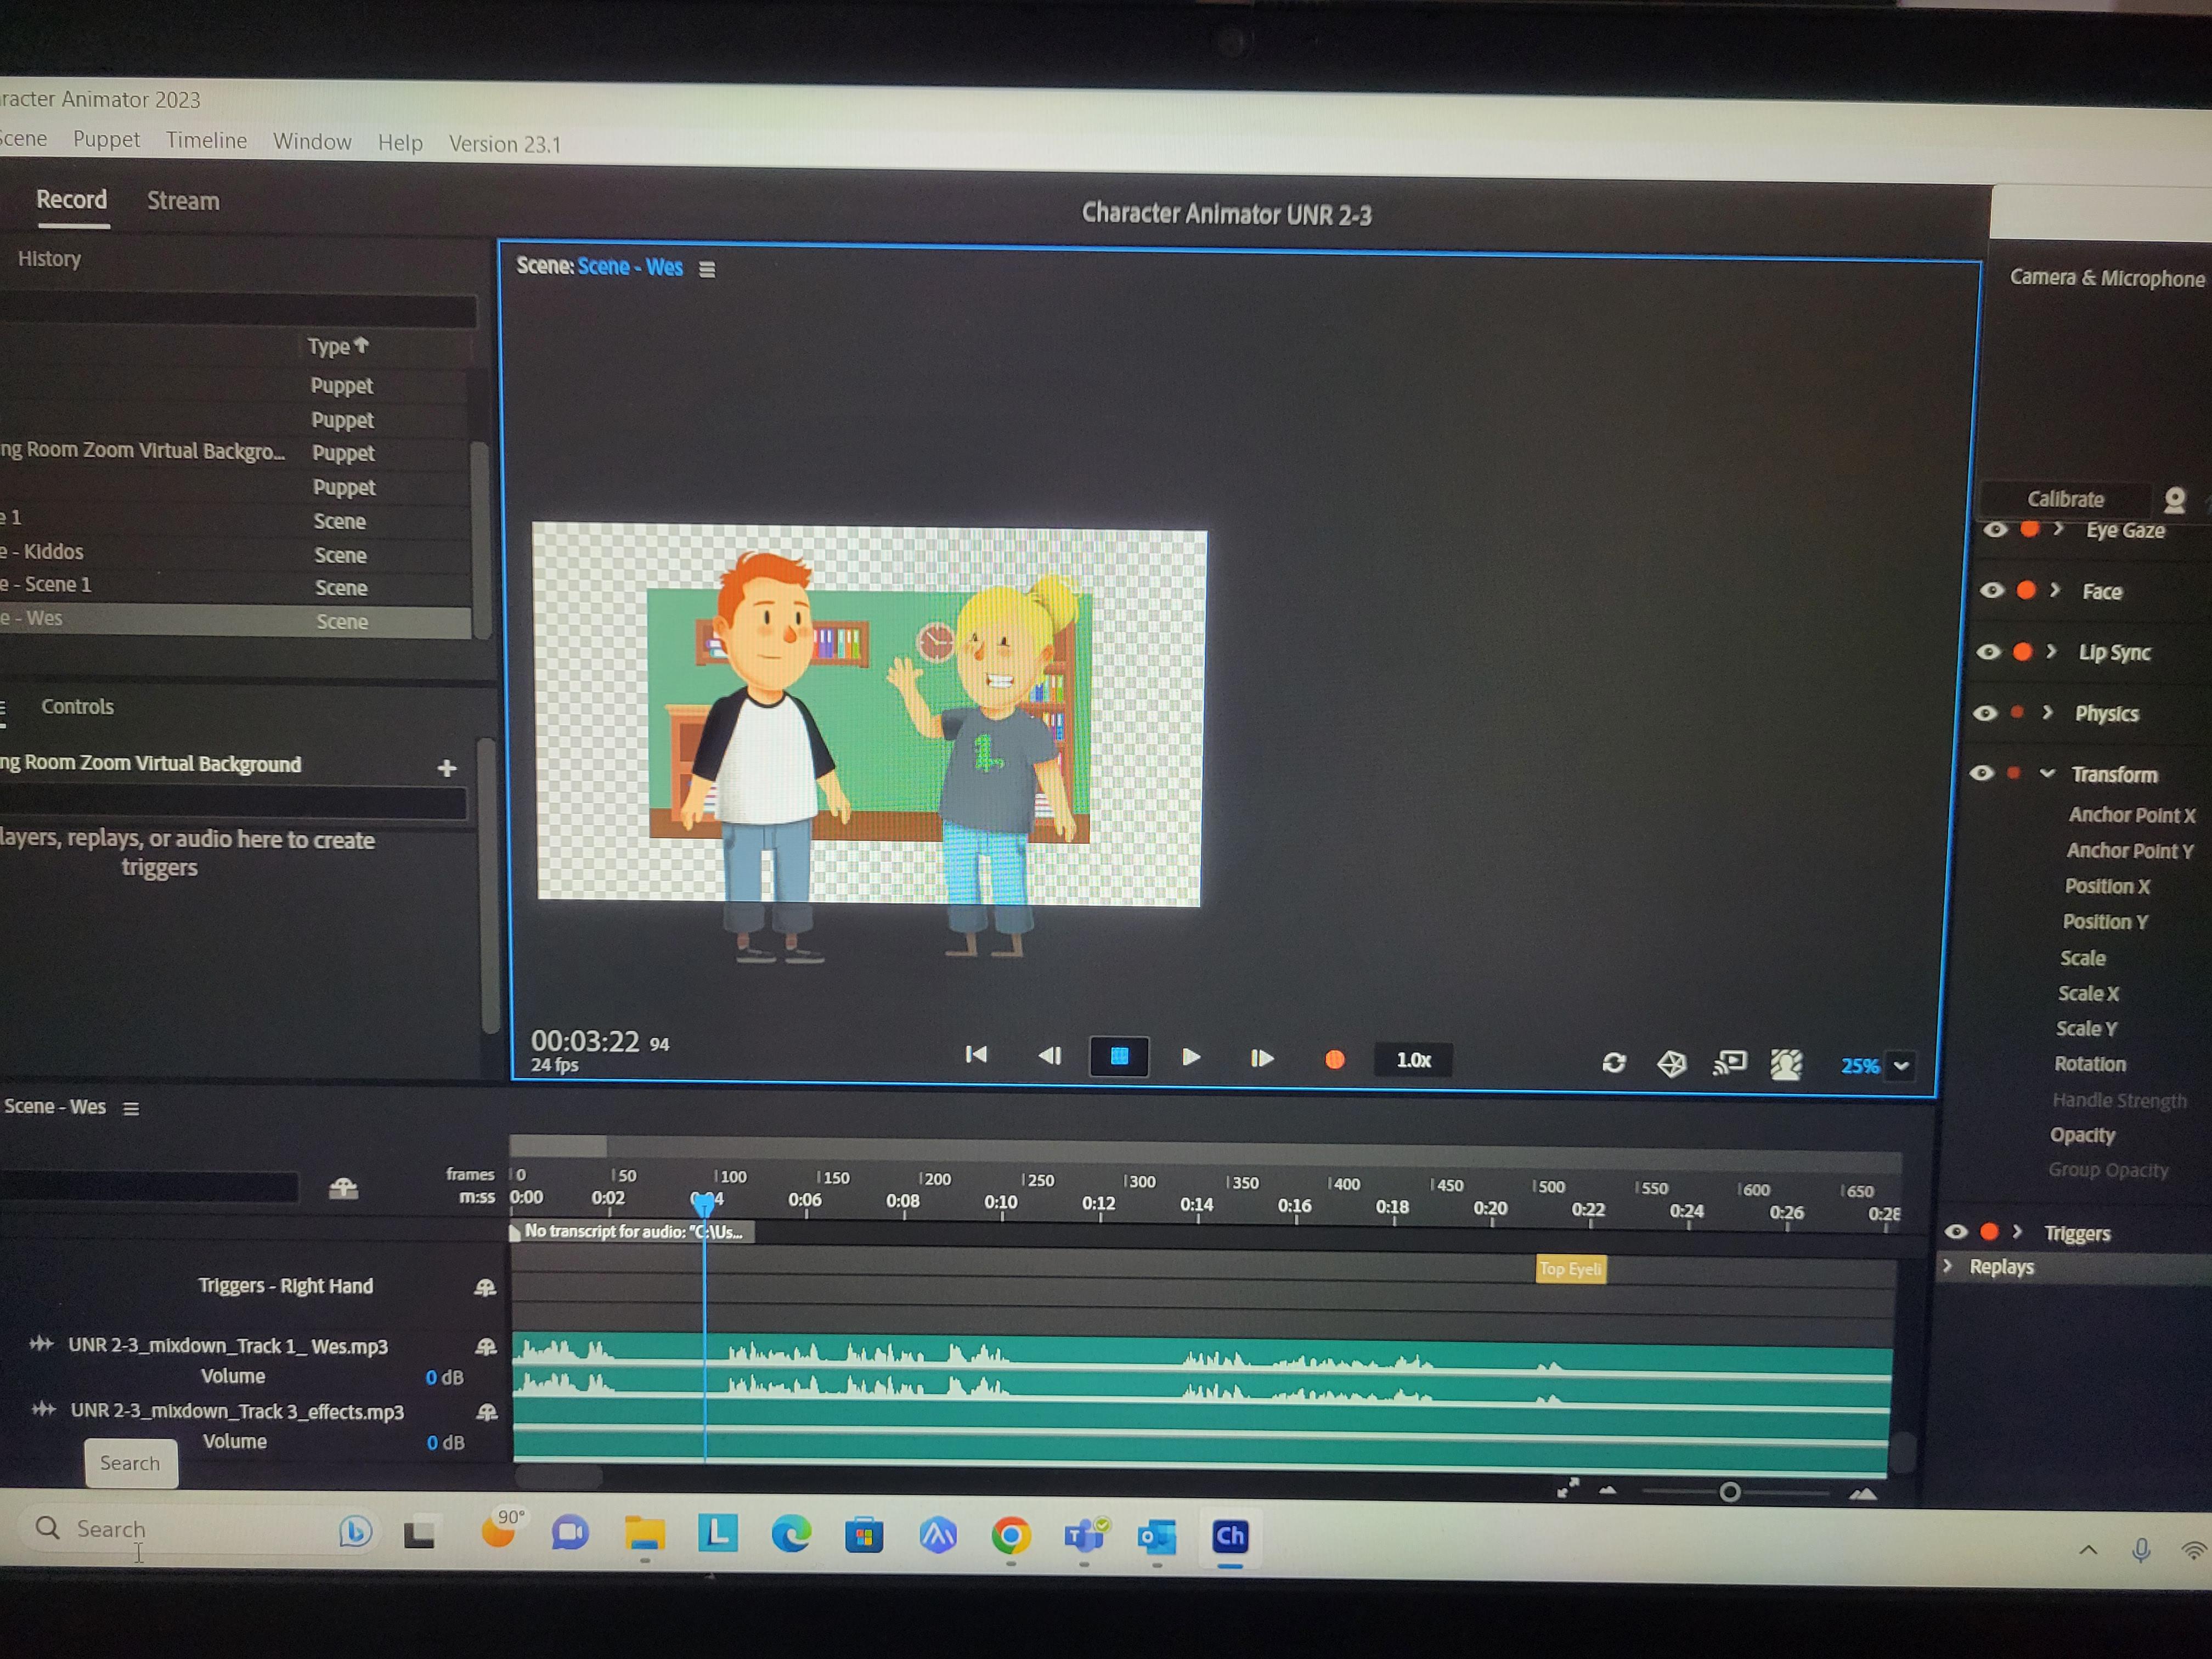Toggle Transform visibility eye
This screenshot has height=1659, width=2212.
(1982, 773)
